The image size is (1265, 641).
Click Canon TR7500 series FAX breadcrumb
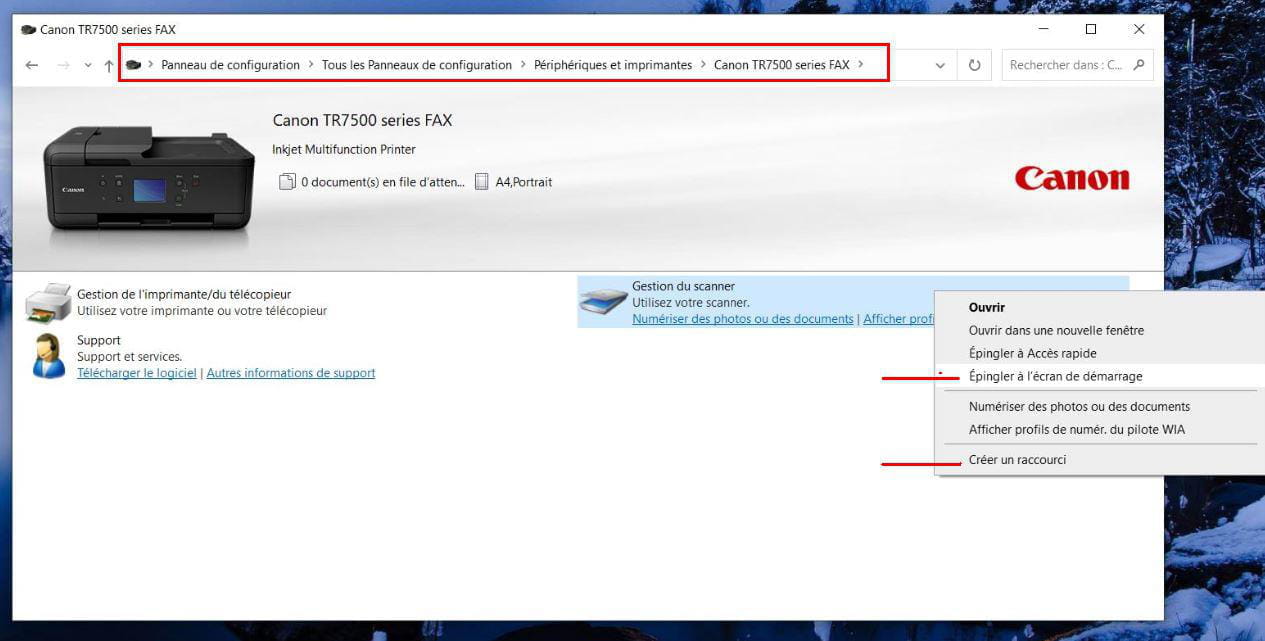click(782, 65)
